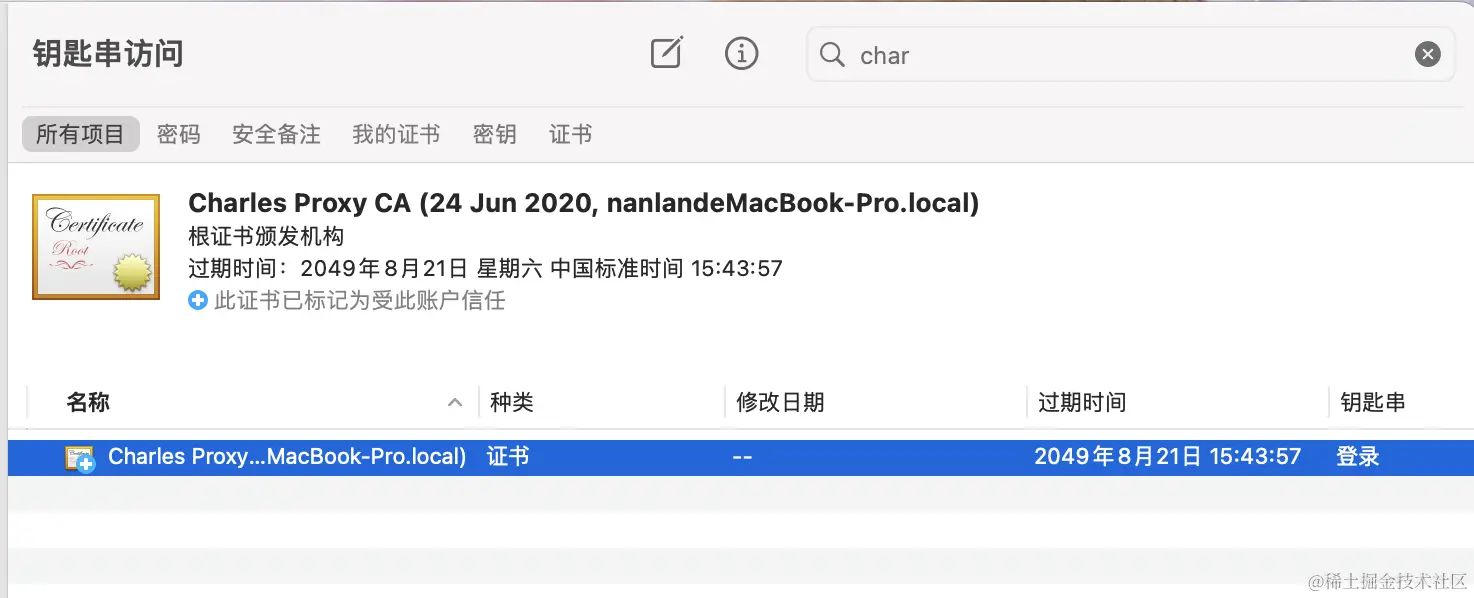
Task: Click the 过期时间 detail line in header
Action: tap(485, 268)
